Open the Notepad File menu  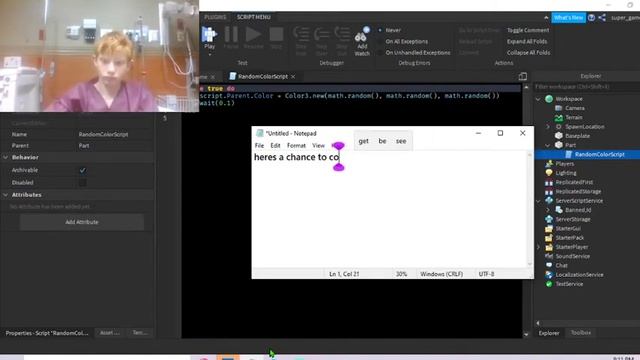tap(259, 146)
